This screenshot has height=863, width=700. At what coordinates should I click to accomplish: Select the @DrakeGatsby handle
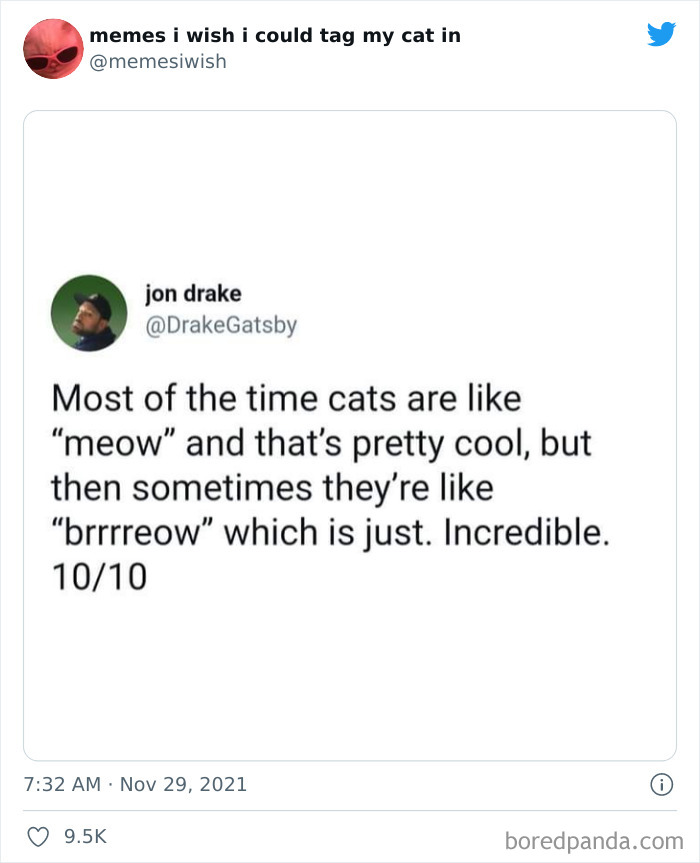[222, 325]
